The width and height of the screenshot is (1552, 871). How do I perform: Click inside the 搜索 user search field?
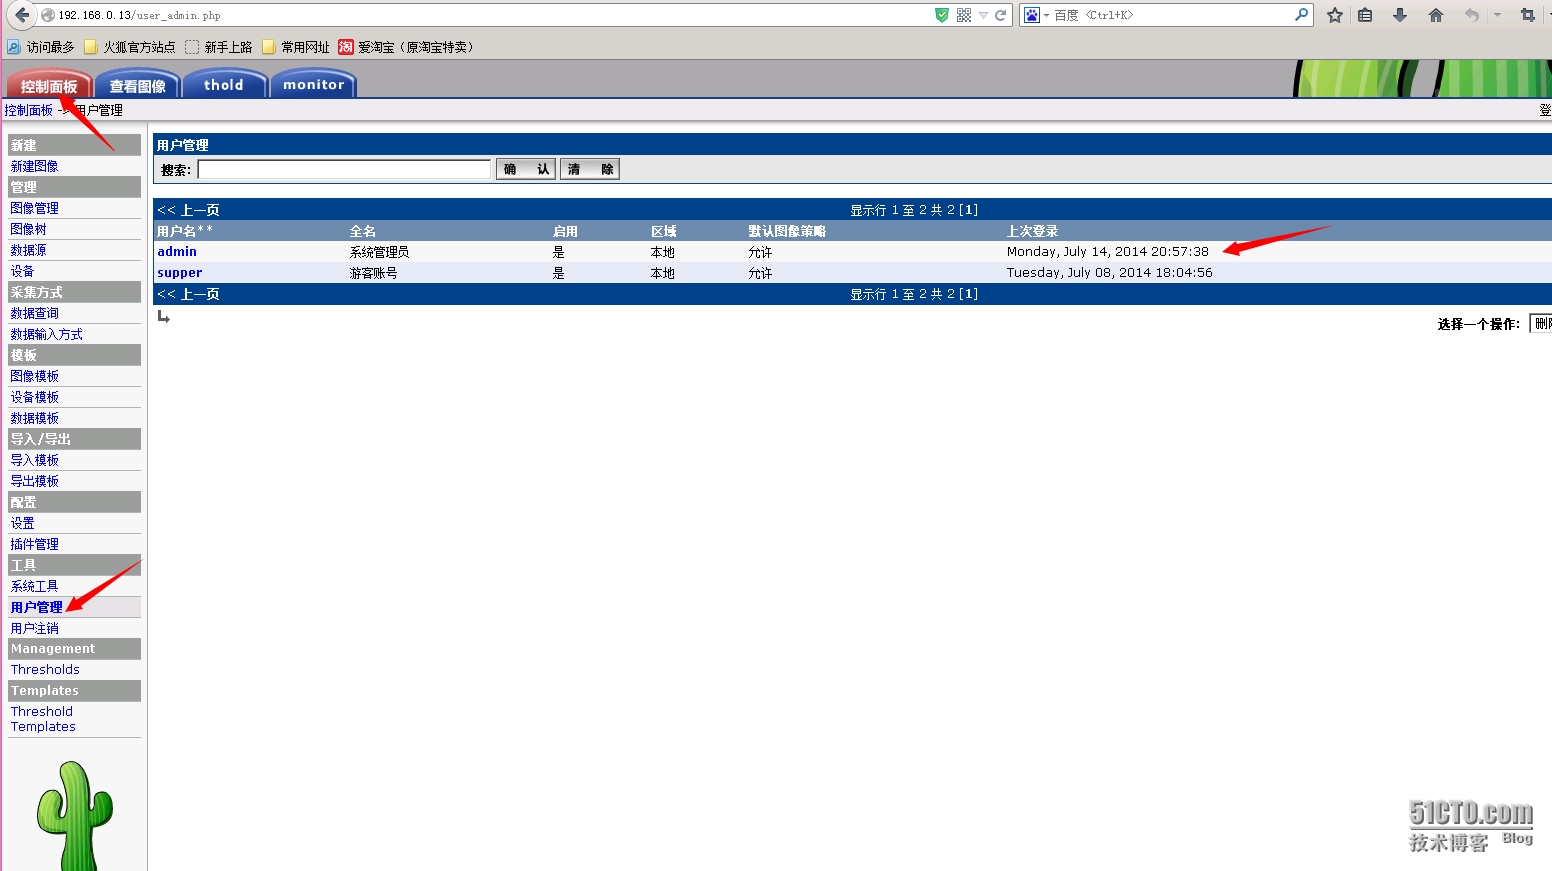coord(344,169)
